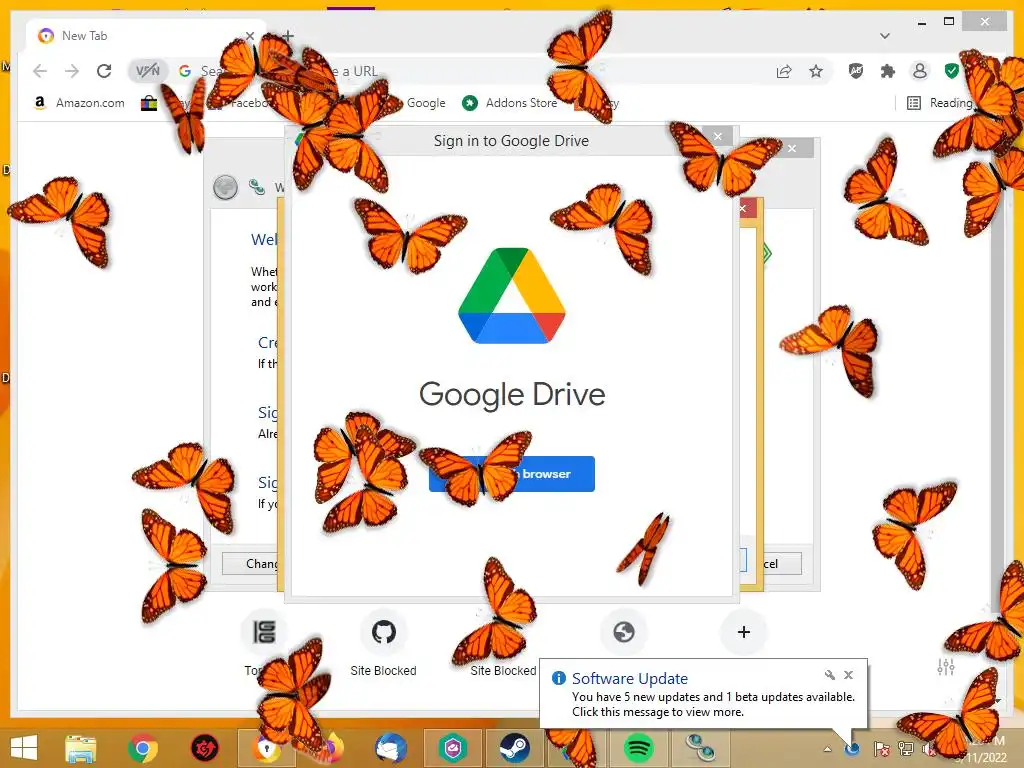
Task: Close the New Tab tab
Action: click(249, 36)
